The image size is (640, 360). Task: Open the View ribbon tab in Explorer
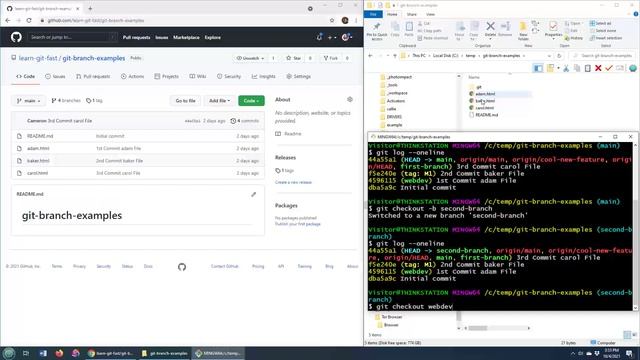click(x=430, y=14)
